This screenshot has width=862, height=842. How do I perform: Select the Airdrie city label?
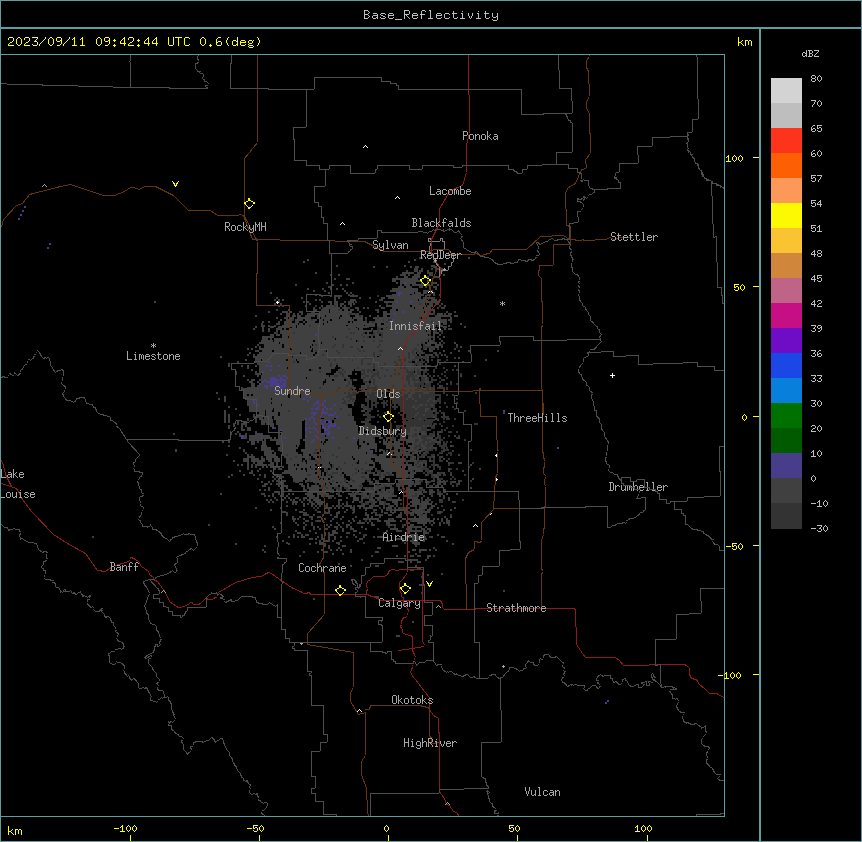pos(404,537)
